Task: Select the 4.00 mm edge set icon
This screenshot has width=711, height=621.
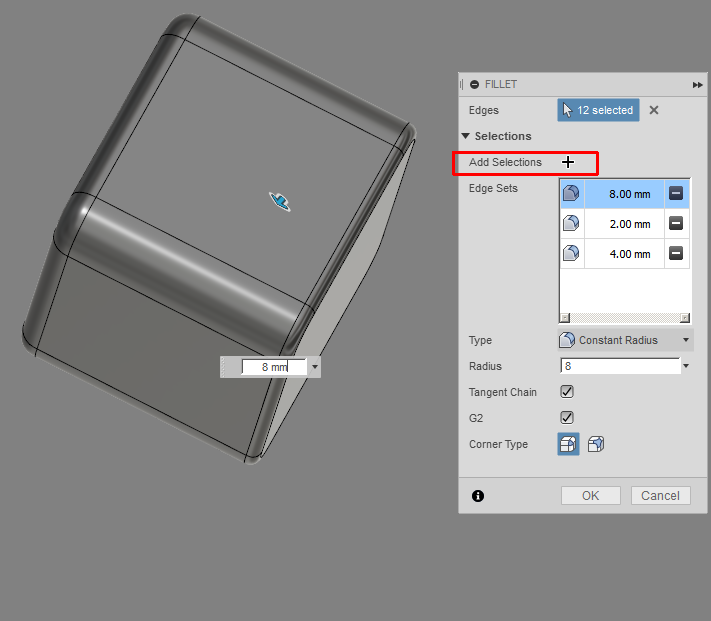Action: (x=571, y=253)
